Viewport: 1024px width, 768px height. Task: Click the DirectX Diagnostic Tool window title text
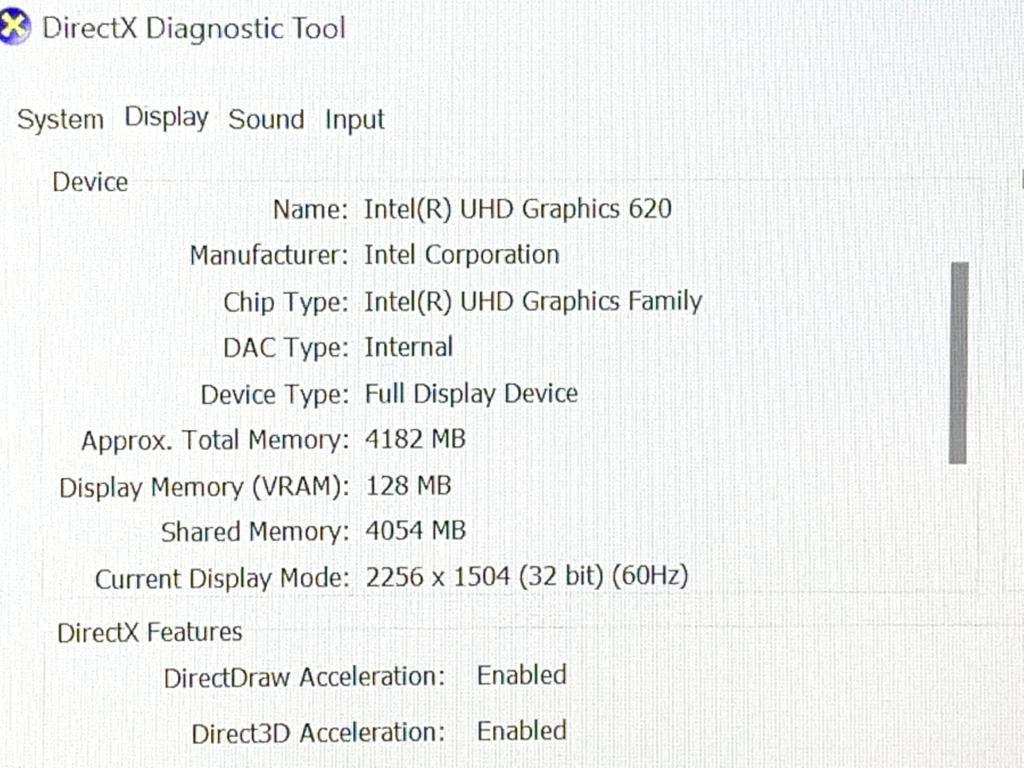point(194,29)
